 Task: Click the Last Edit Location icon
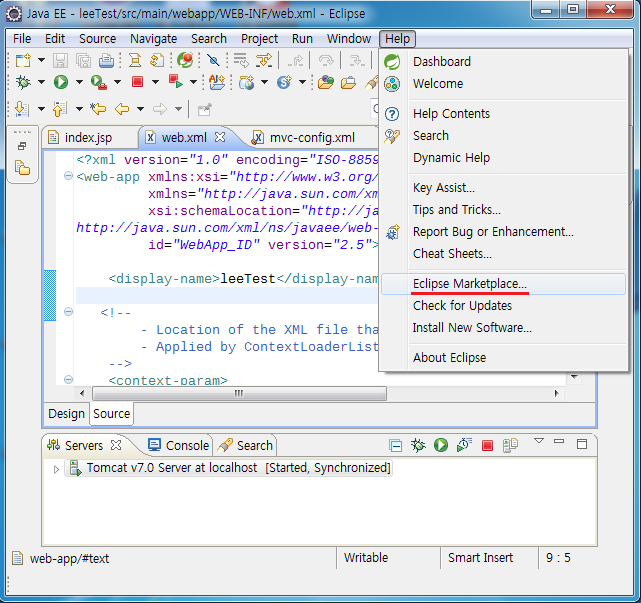click(98, 109)
